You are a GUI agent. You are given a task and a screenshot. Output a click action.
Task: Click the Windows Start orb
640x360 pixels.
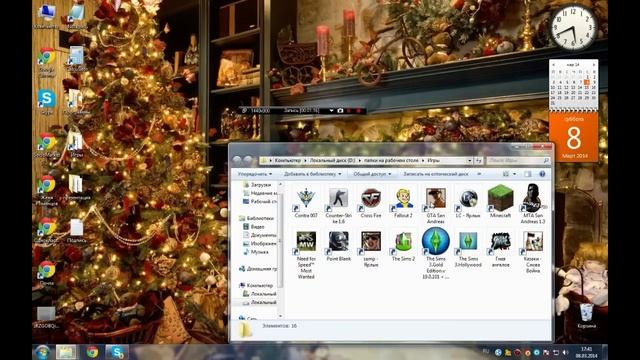pos(42,352)
